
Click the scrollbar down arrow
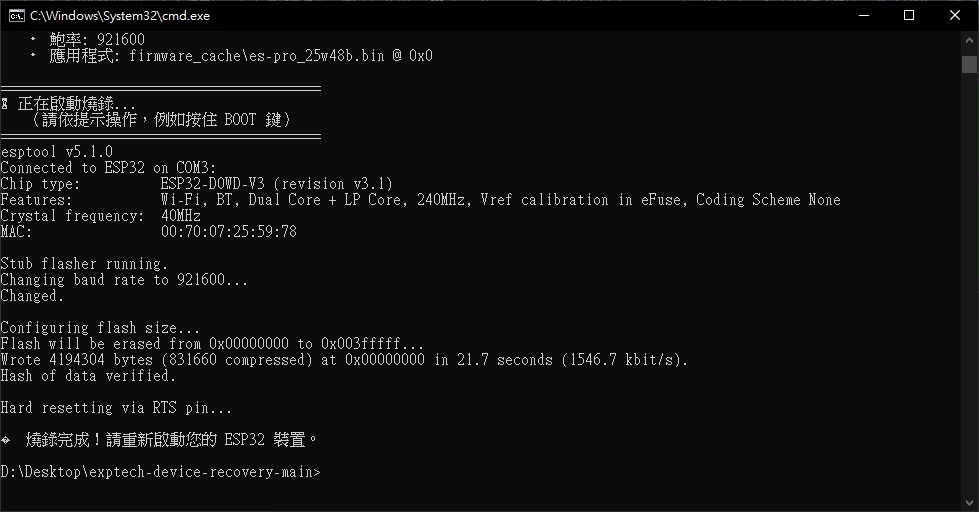click(x=969, y=503)
